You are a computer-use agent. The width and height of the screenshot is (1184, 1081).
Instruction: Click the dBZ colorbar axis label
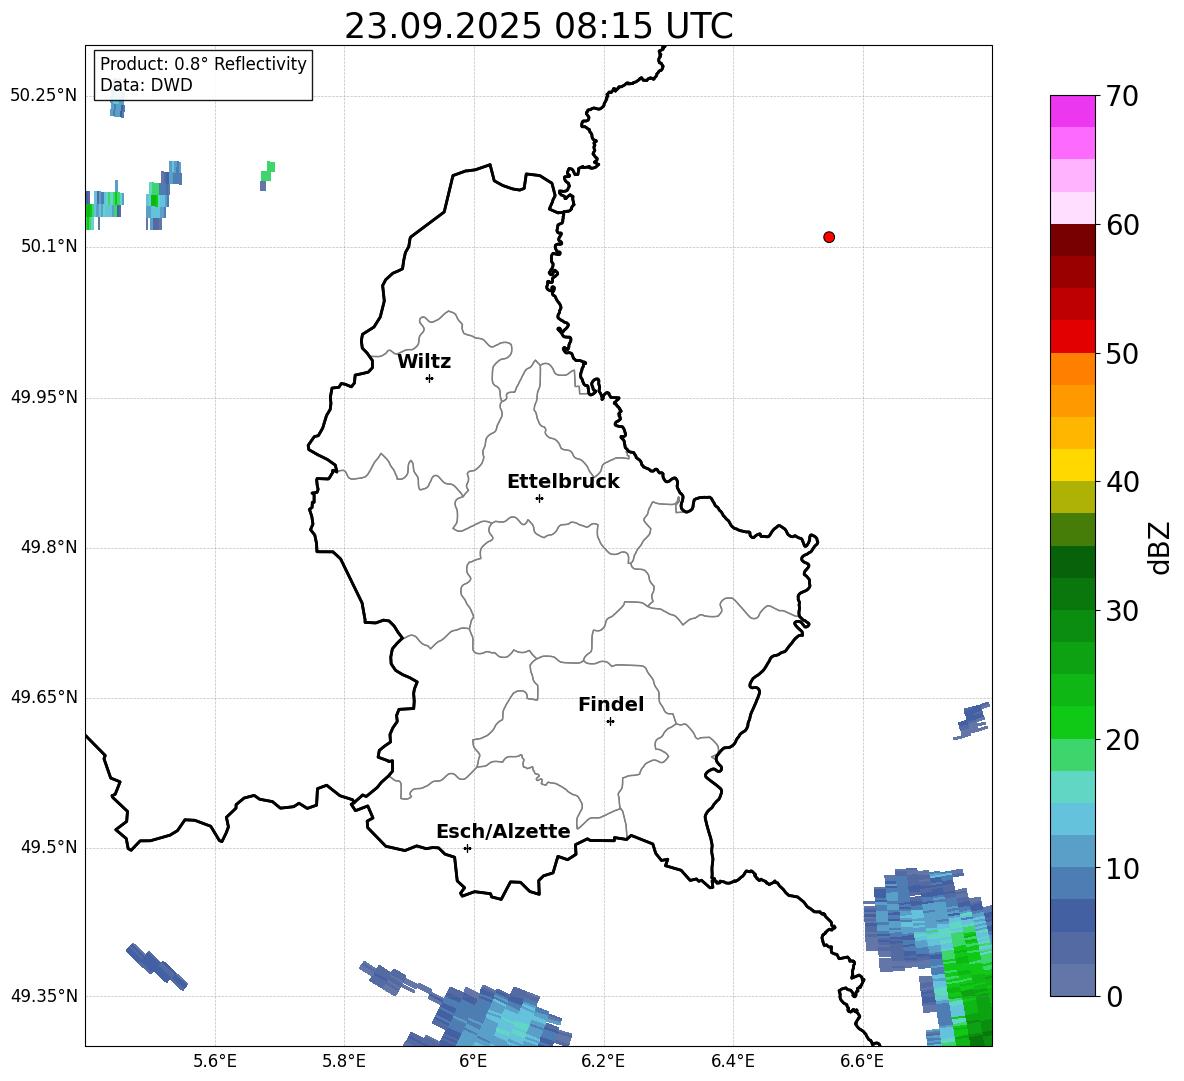coord(1160,547)
